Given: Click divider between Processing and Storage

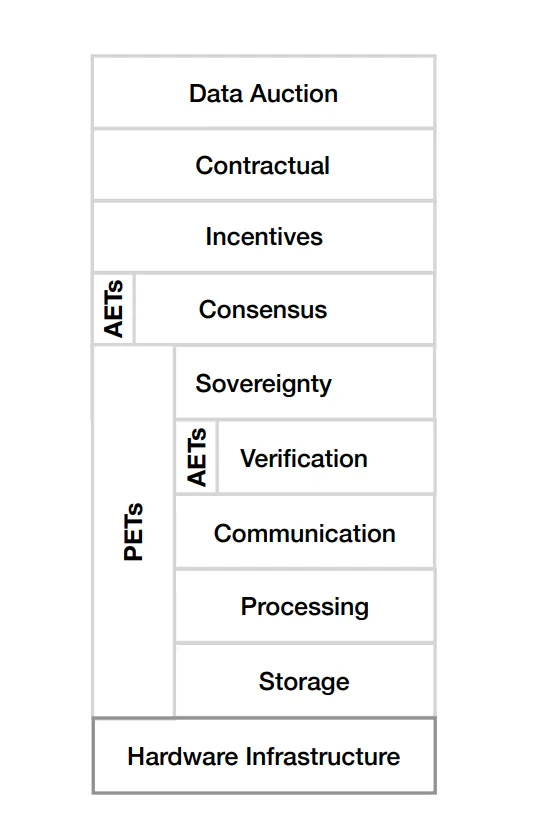Looking at the screenshot, I should coord(305,644).
